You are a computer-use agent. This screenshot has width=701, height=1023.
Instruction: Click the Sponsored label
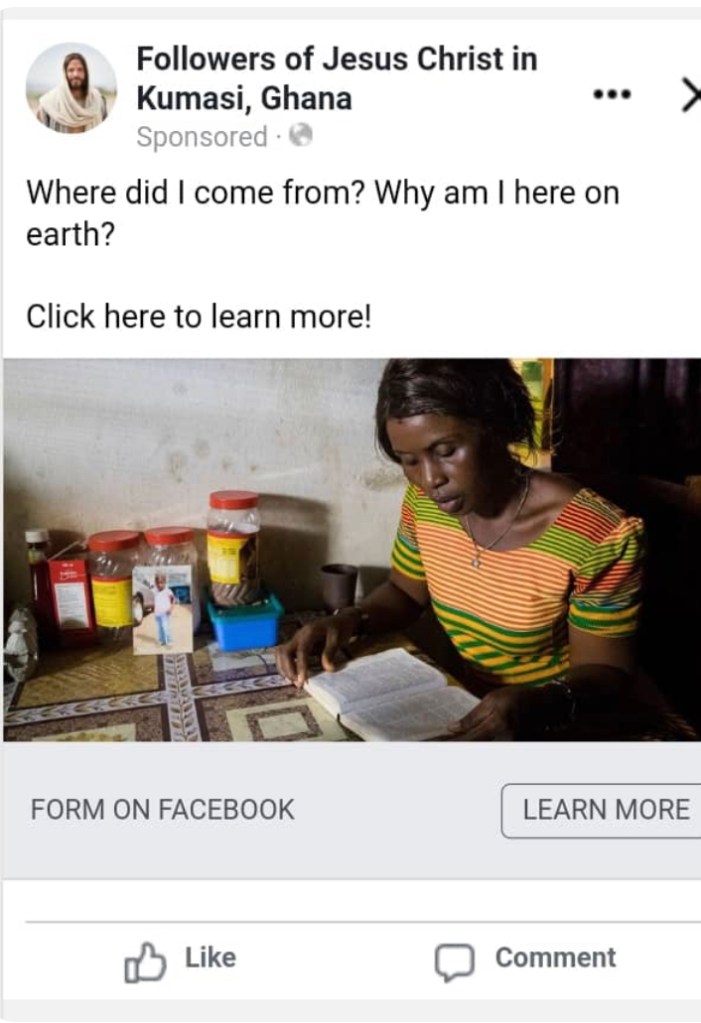tap(202, 137)
